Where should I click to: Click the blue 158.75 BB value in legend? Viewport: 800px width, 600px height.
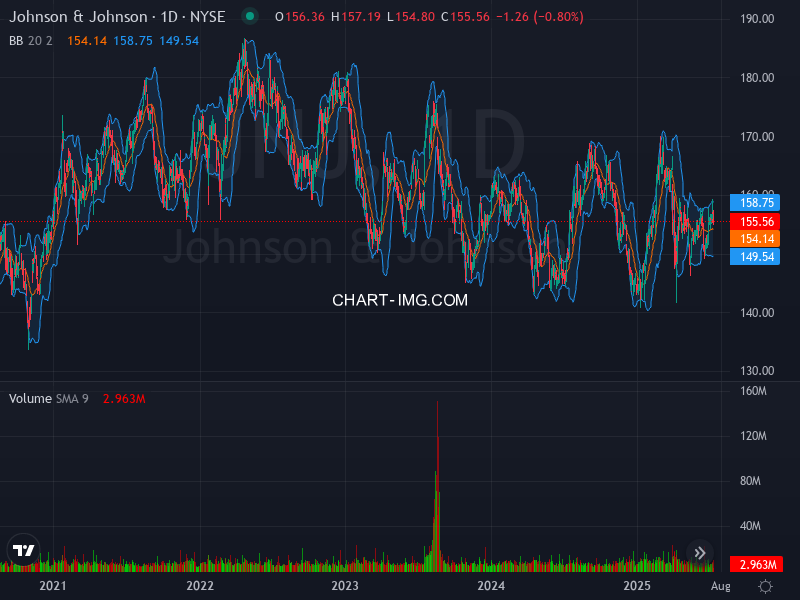(133, 41)
